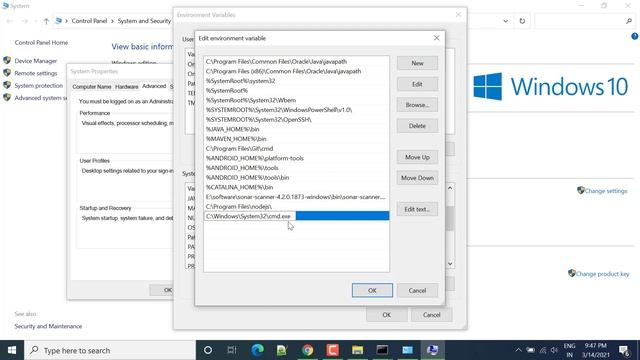Click New in Edit environment variable dialog
The height and width of the screenshot is (360, 640).
(x=417, y=63)
